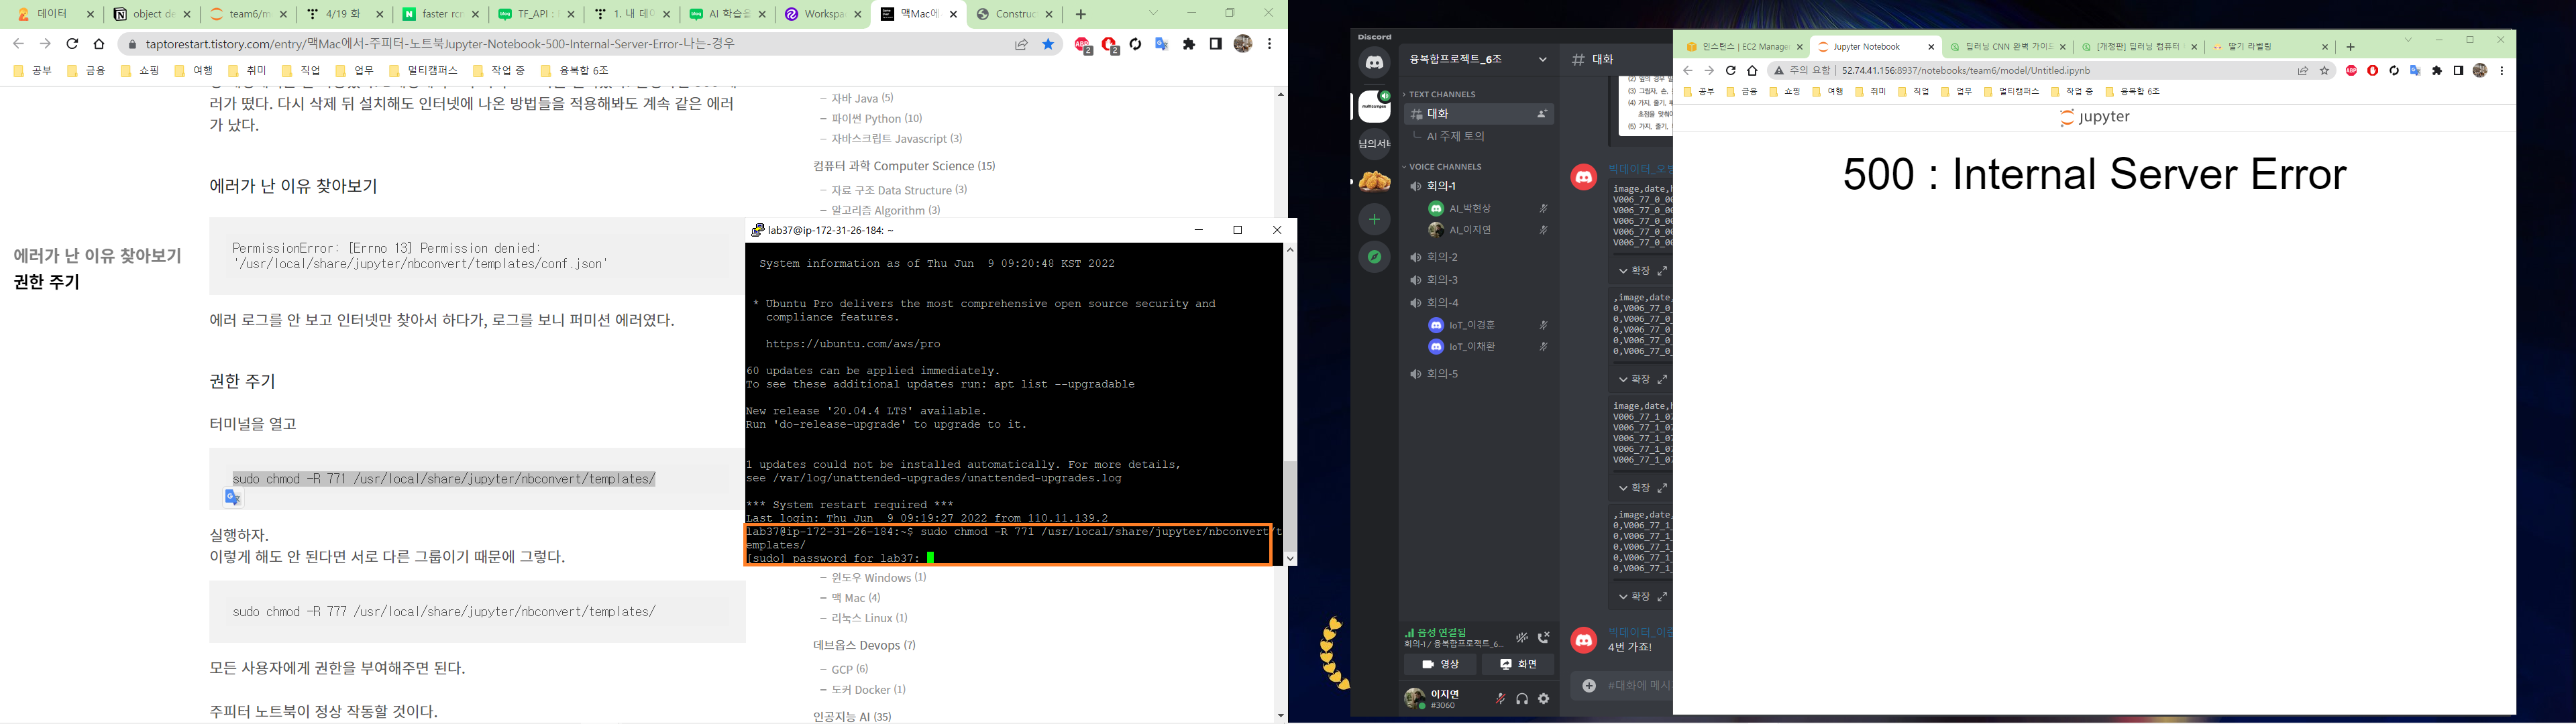The height and width of the screenshot is (724, 2576).
Task: Open Explore Public Servers compass icon
Action: pos(1374,257)
